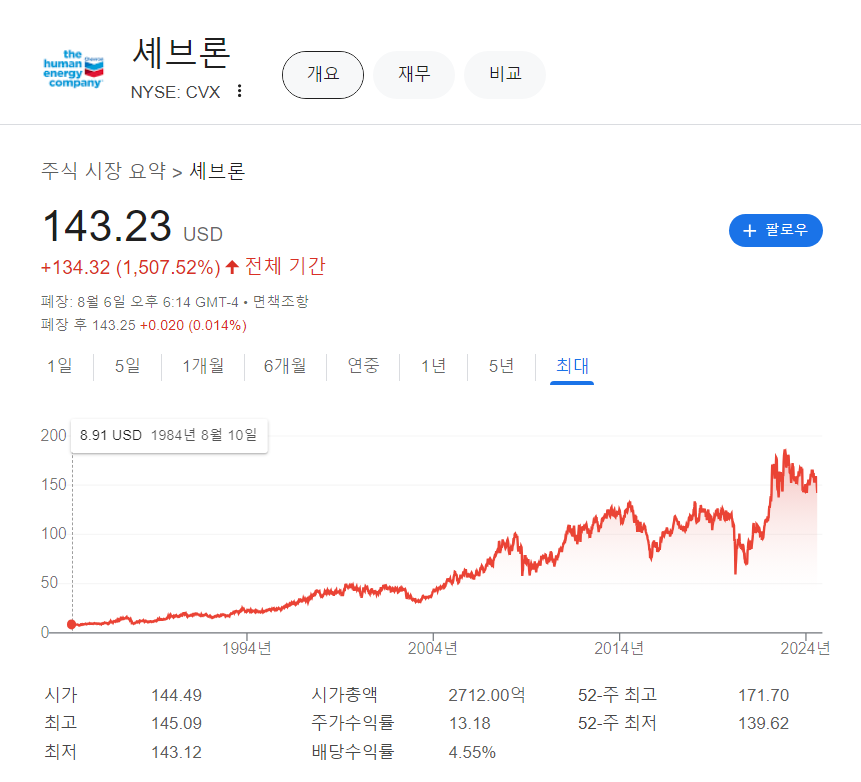The height and width of the screenshot is (782, 861).
Task: Select the 비교 tab
Action: [x=505, y=75]
